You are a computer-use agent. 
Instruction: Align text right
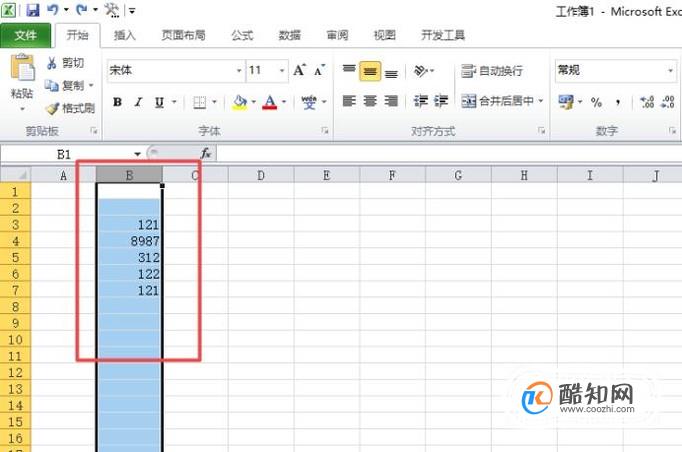[391, 101]
